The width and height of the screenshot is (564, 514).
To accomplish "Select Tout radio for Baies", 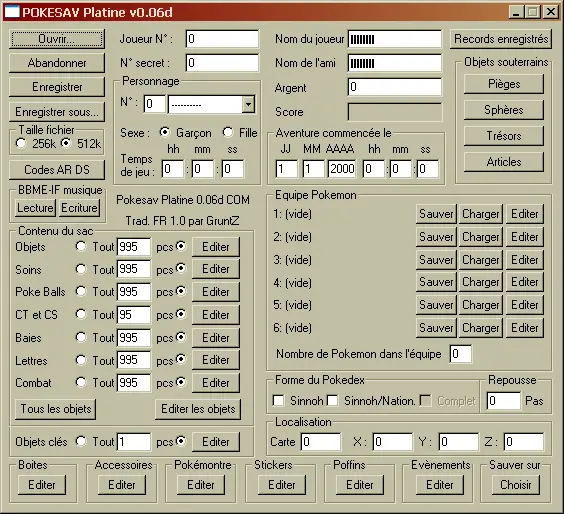I will [x=81, y=337].
